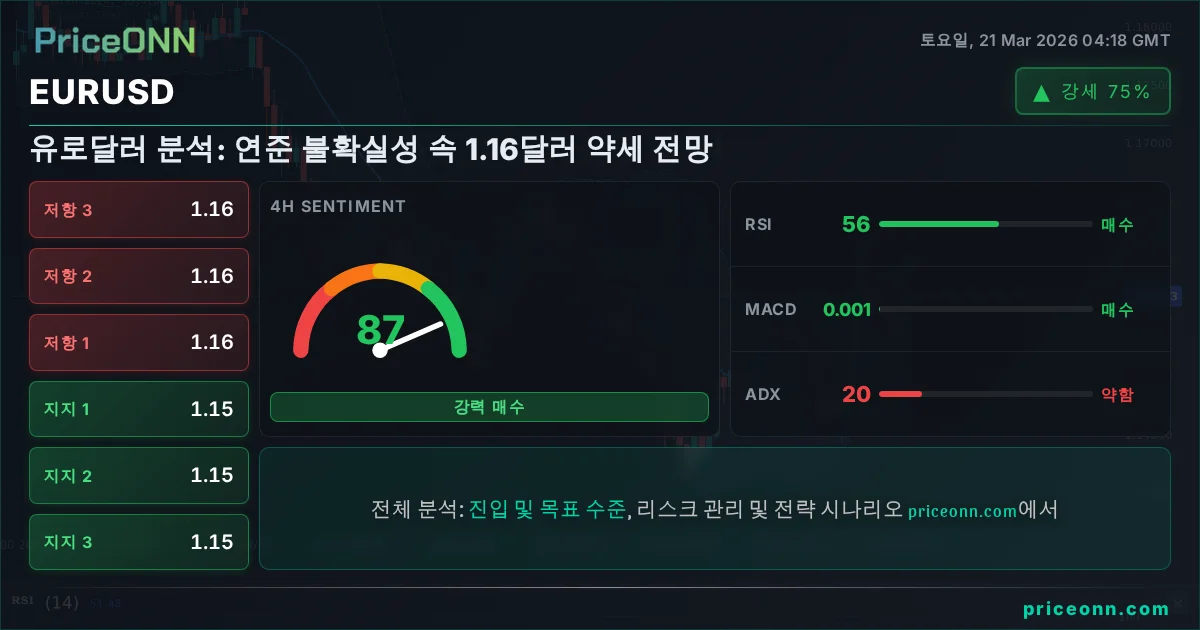Click the green bullish triangle icon
Image resolution: width=1200 pixels, height=630 pixels.
[x=1041, y=93]
